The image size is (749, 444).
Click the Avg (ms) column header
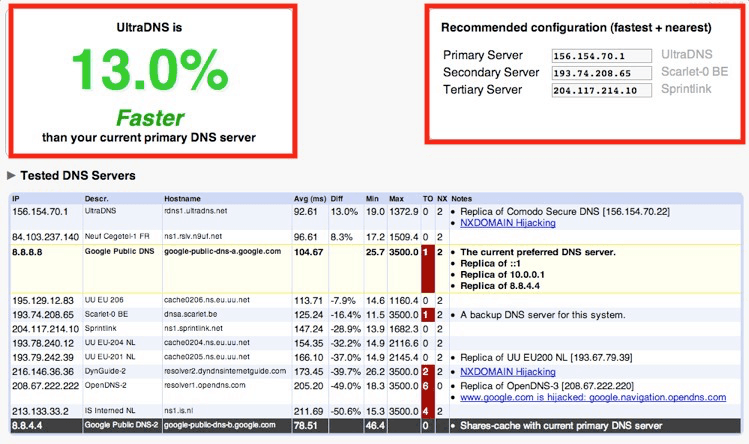[310, 198]
